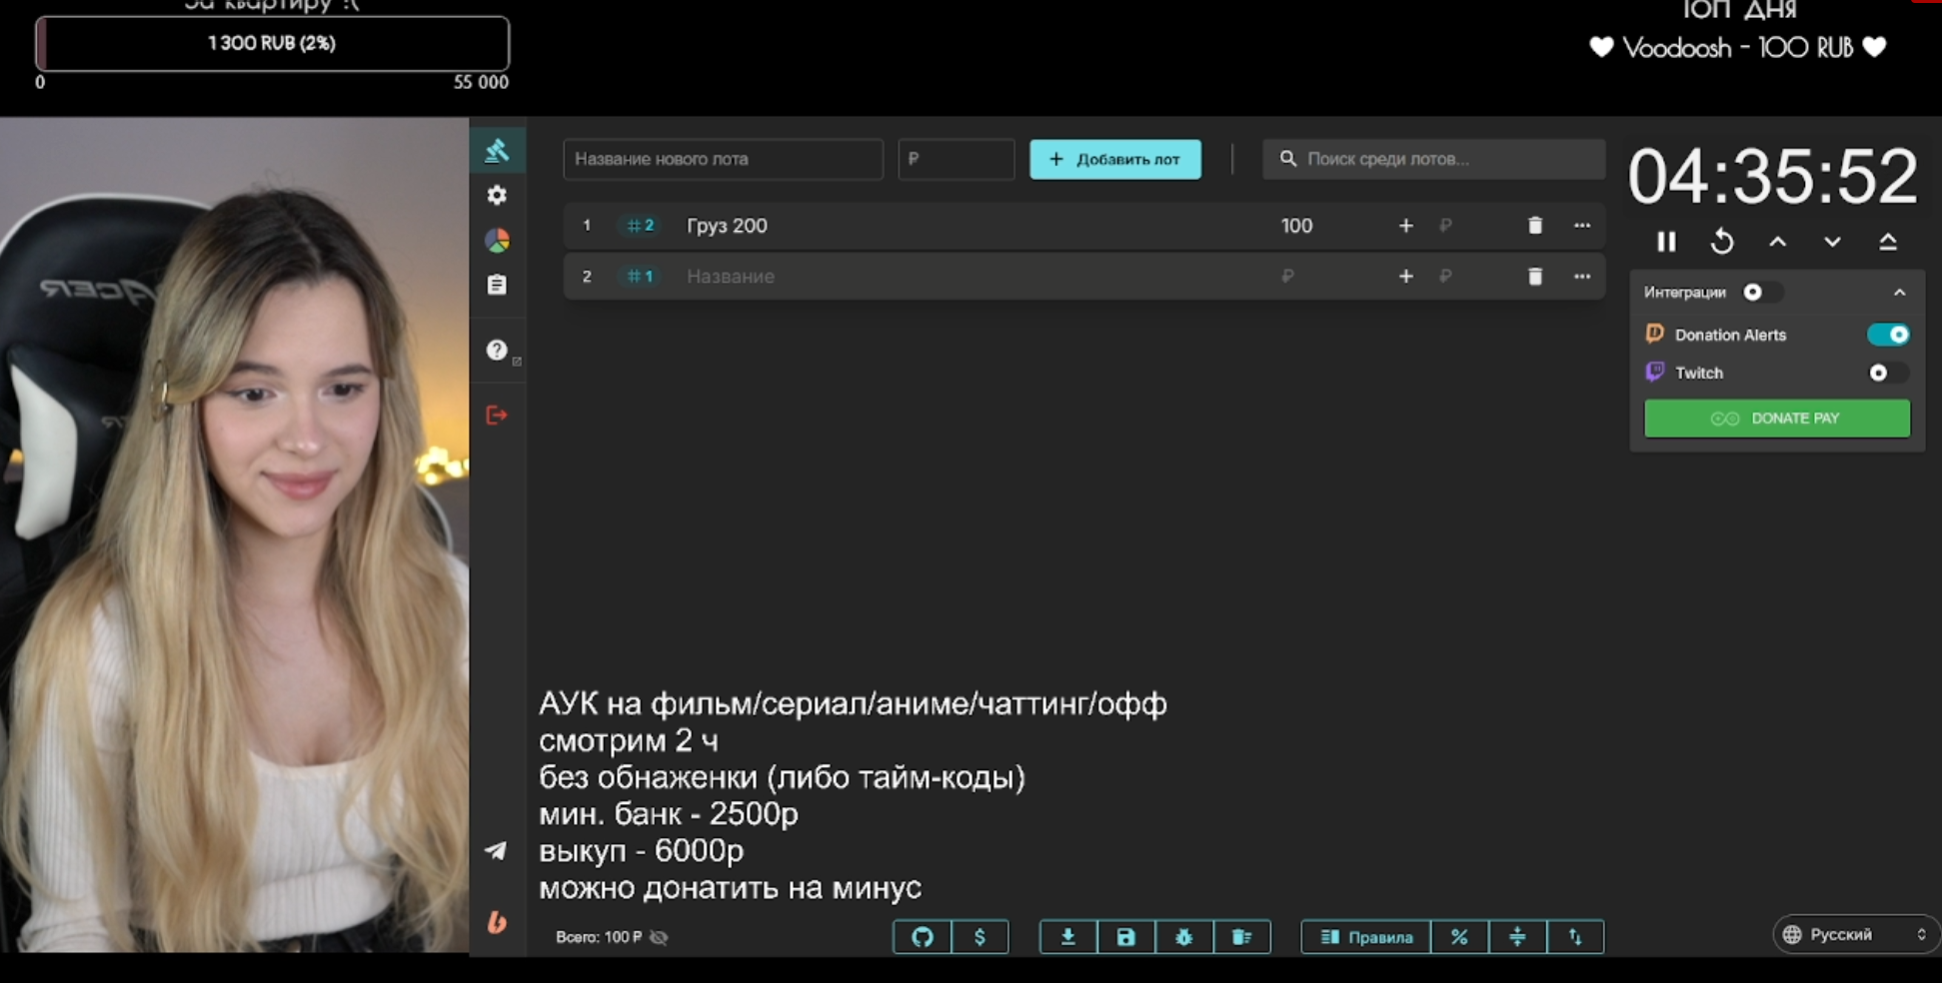This screenshot has width=1942, height=983.
Task: Click the save floppy disk icon
Action: point(1126,937)
